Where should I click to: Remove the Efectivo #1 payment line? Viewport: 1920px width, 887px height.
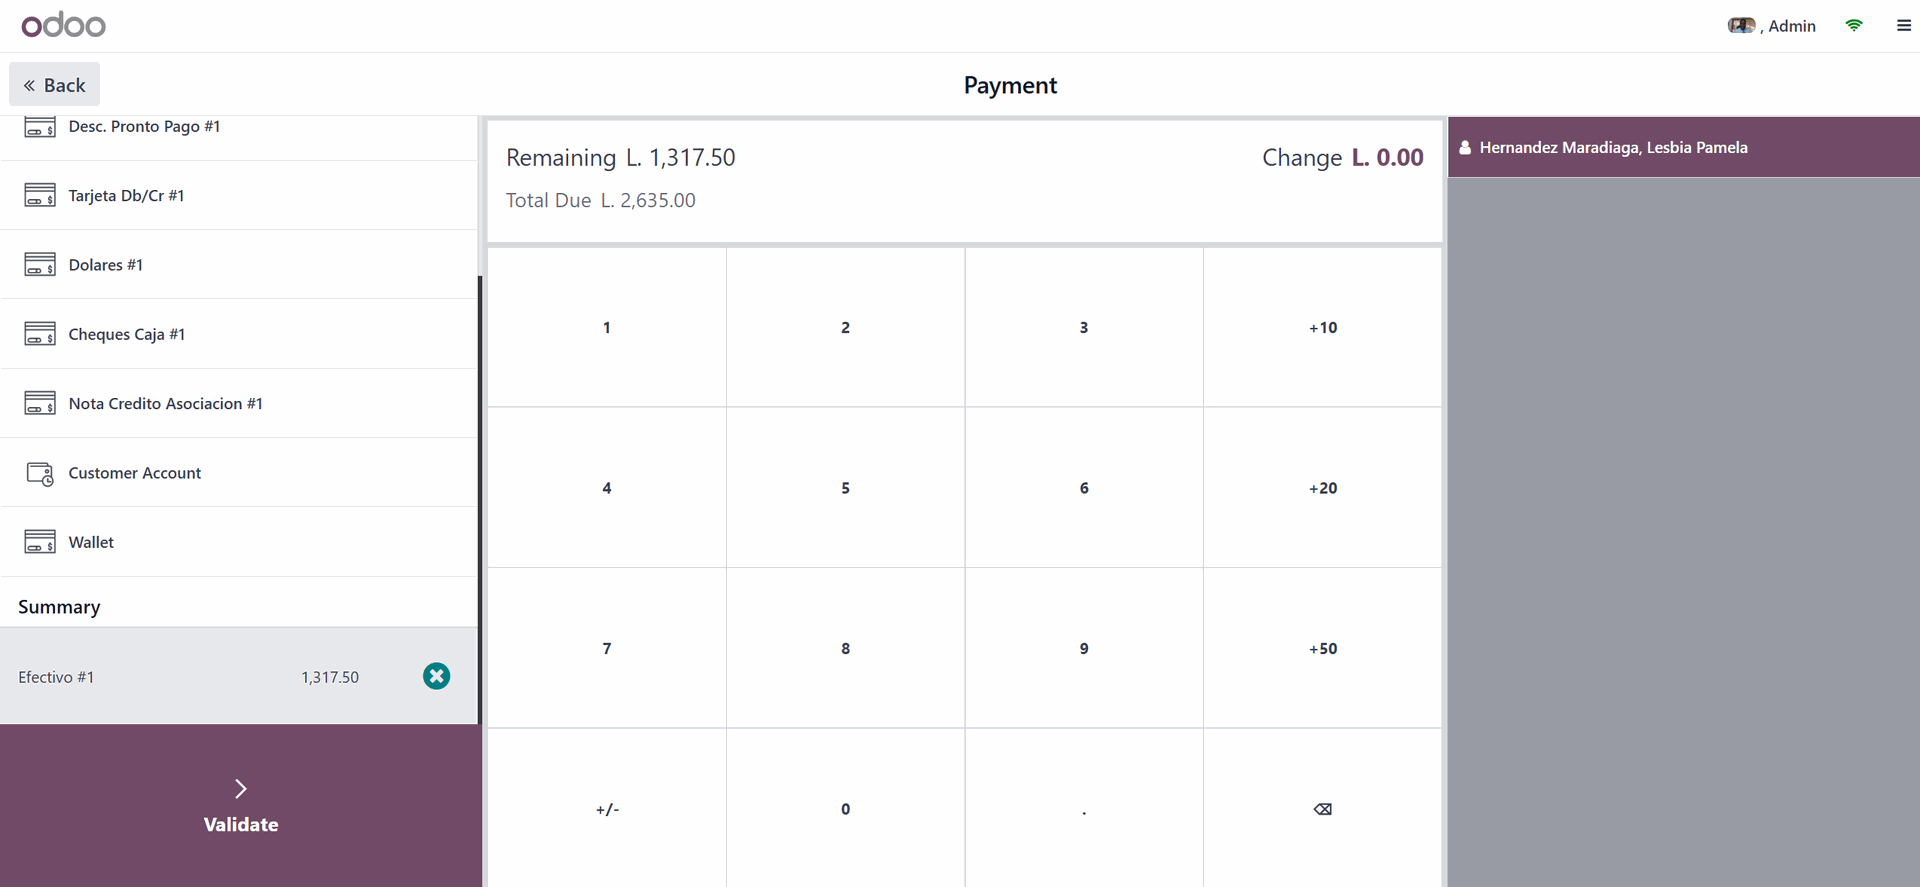(436, 677)
